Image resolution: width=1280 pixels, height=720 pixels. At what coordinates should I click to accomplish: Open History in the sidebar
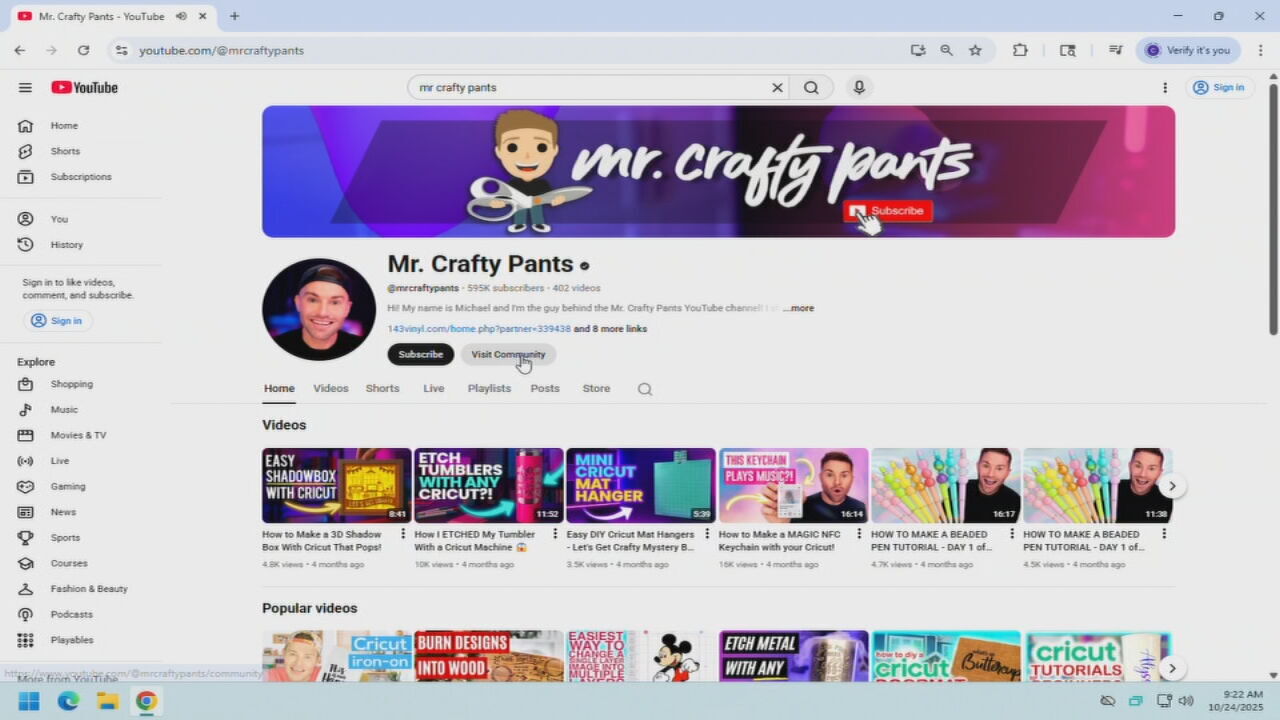click(66, 245)
